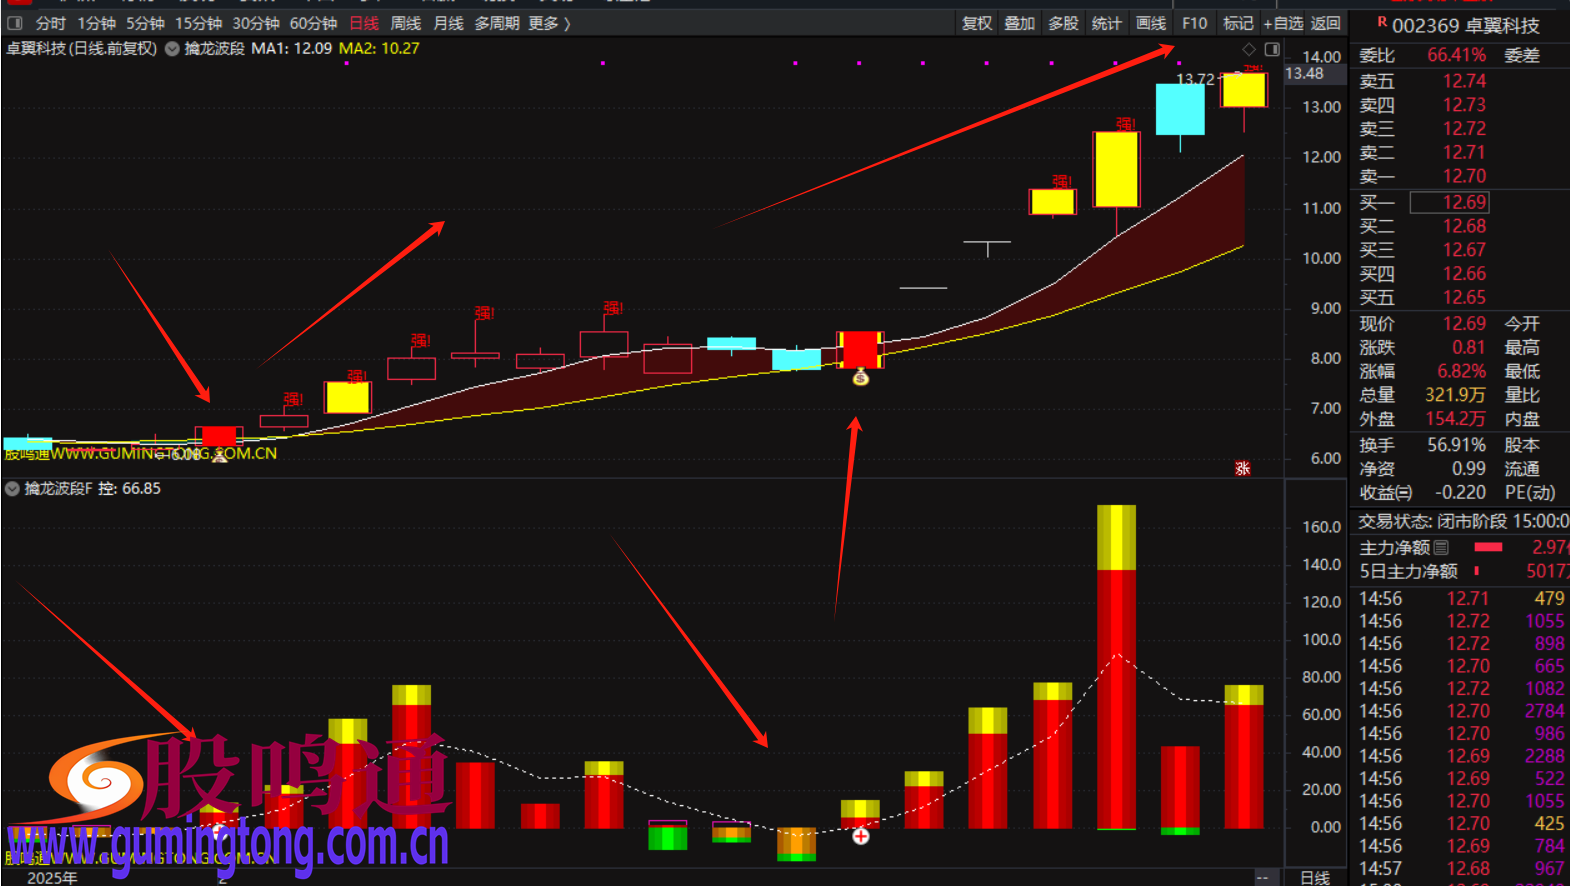This screenshot has height=886, width=1570.
Task: Click the 买一 price 12.69 field
Action: [x=1463, y=202]
